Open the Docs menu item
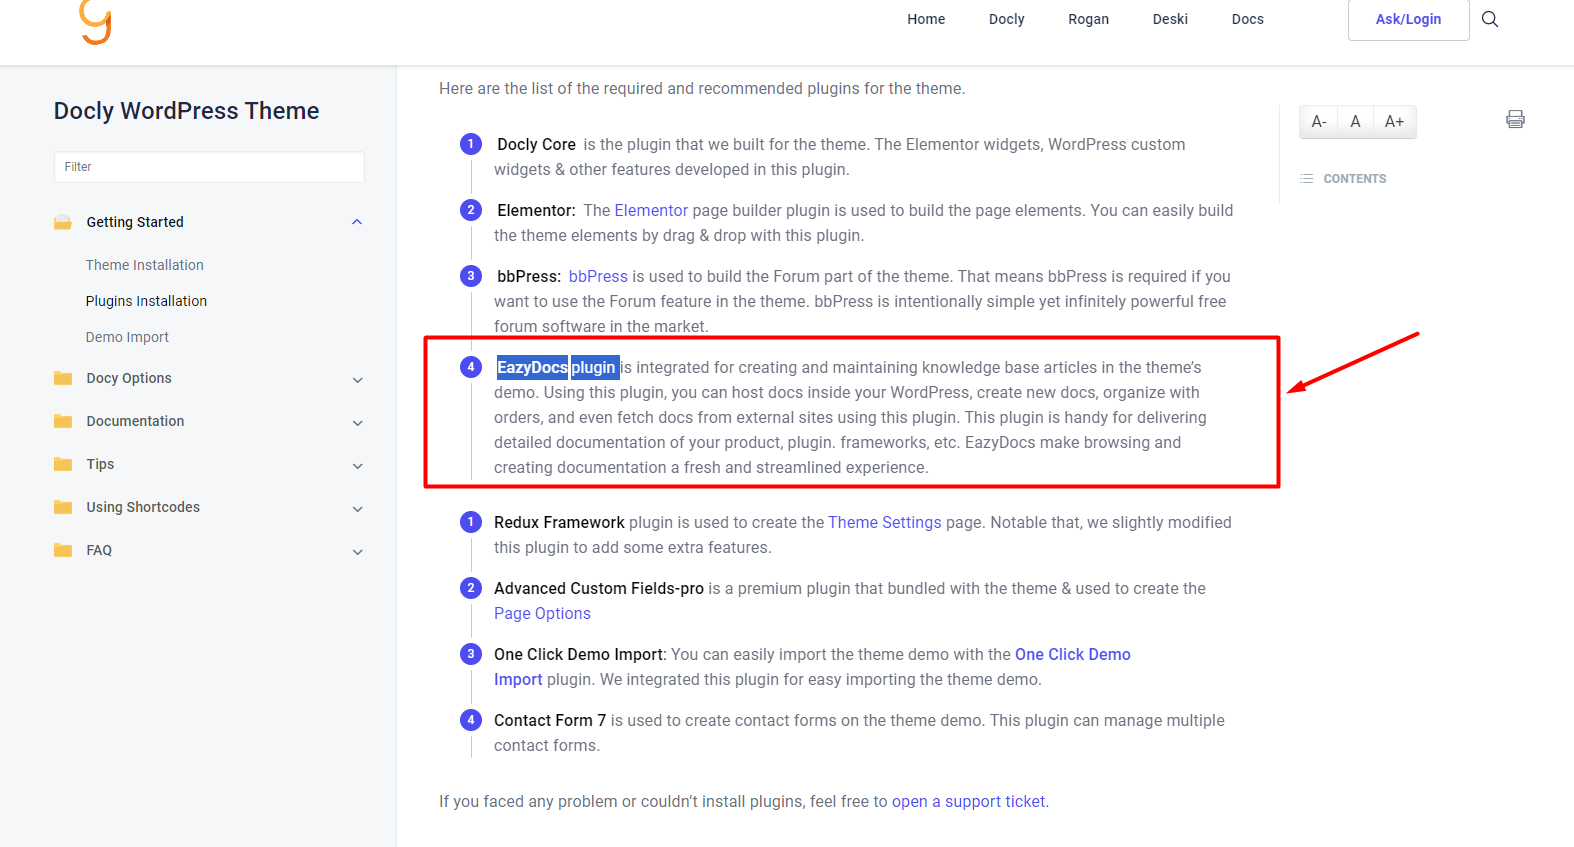Screen dimensions: 1574x847 tap(1247, 19)
